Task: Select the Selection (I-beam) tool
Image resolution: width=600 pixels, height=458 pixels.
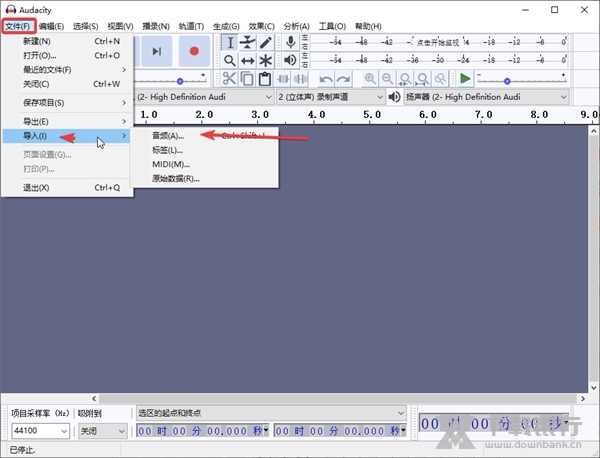Action: pos(230,42)
